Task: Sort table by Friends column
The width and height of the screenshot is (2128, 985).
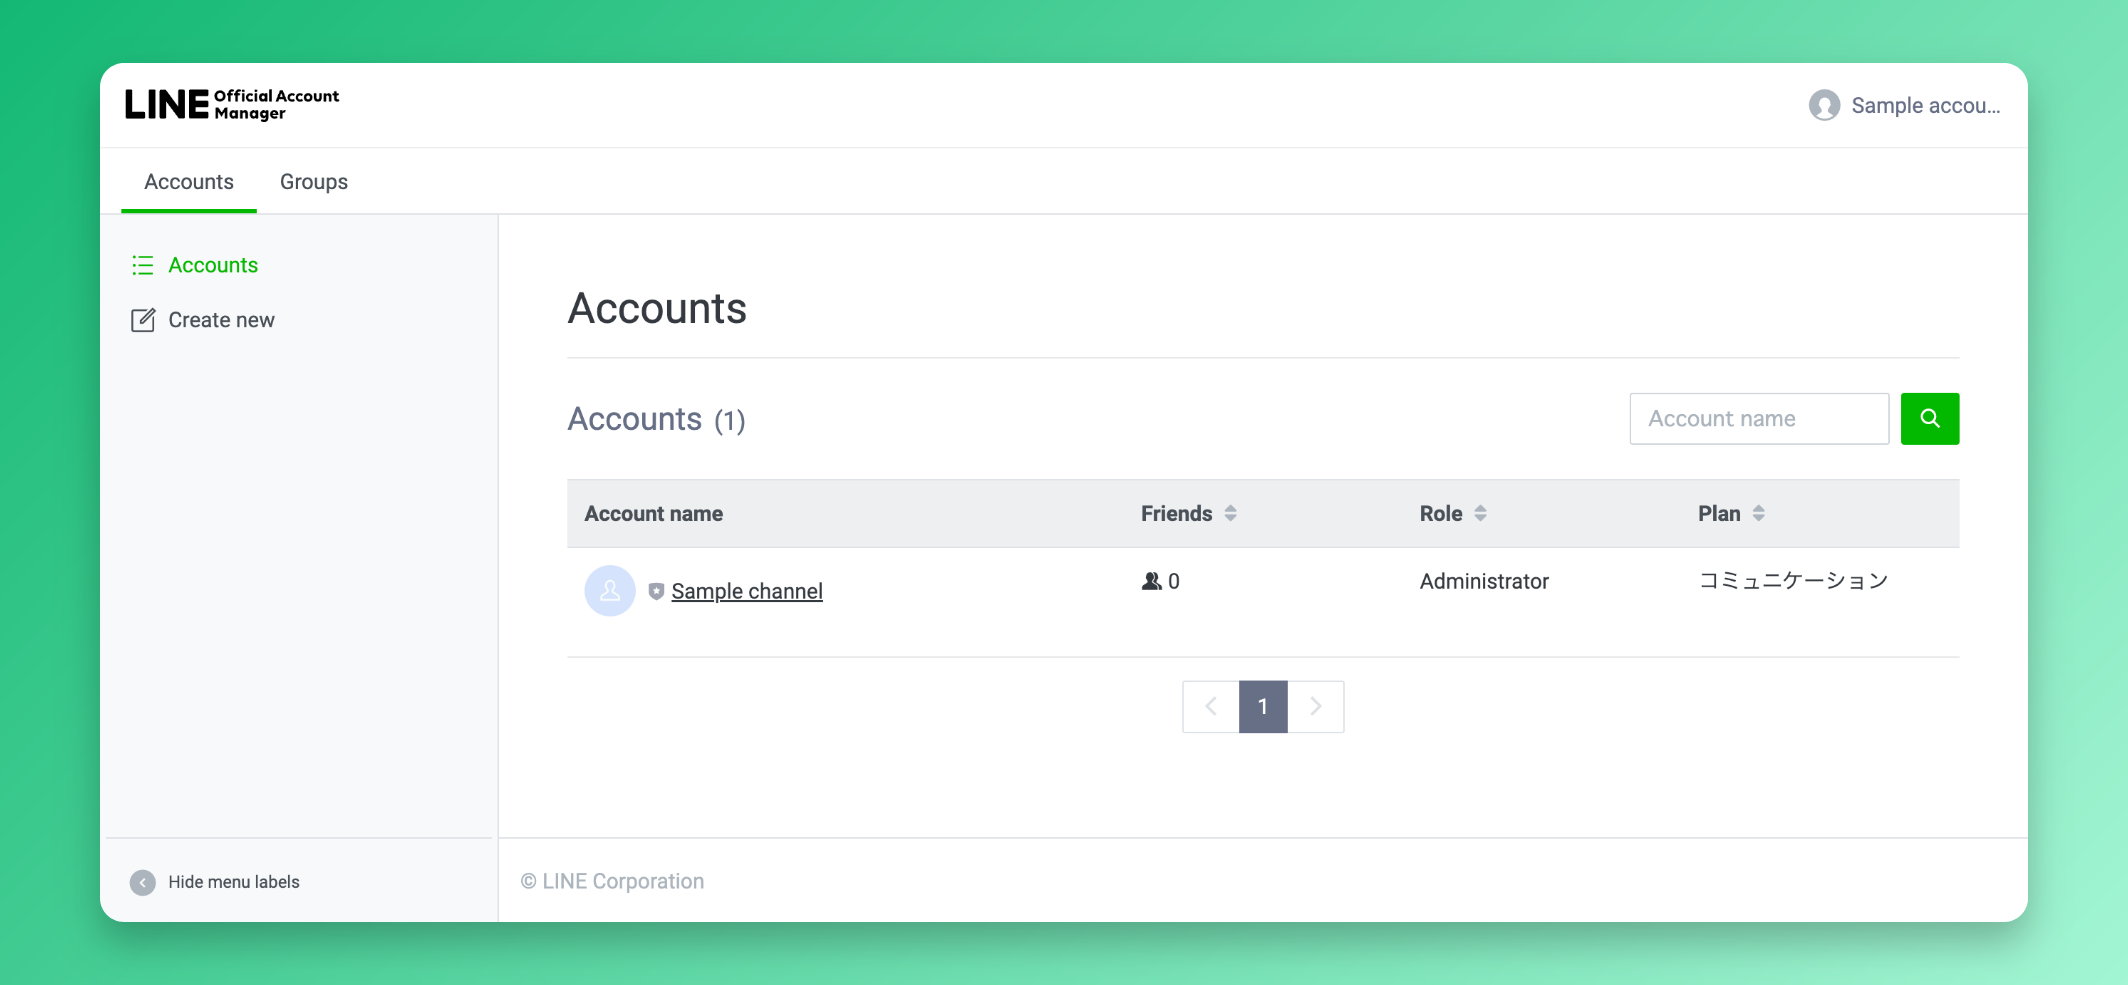Action: click(x=1230, y=513)
